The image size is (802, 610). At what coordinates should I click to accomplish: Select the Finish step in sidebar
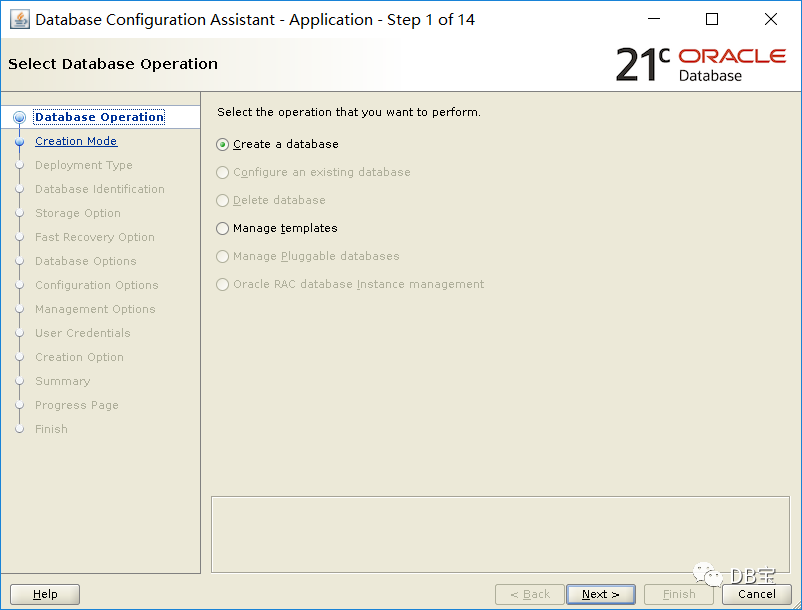click(x=51, y=430)
